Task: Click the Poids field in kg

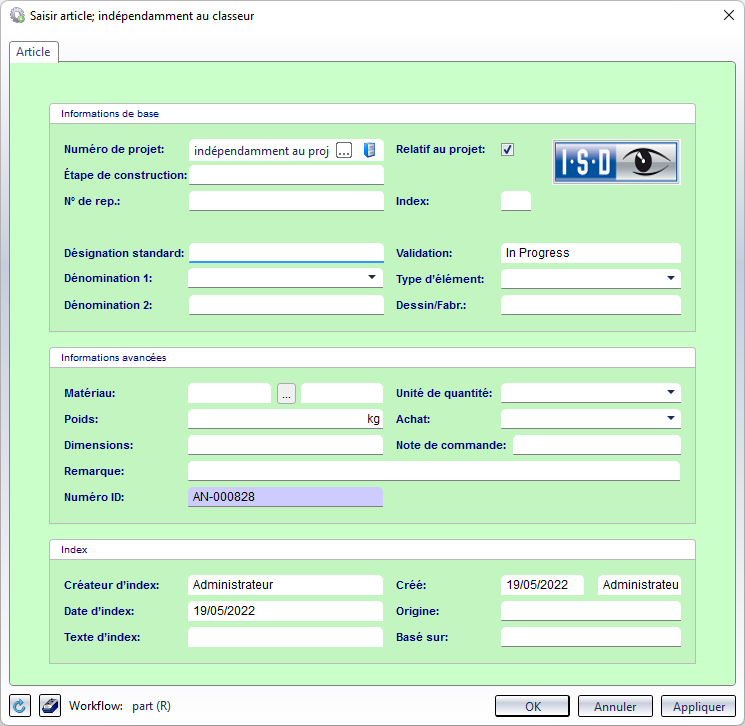Action: click(276, 420)
